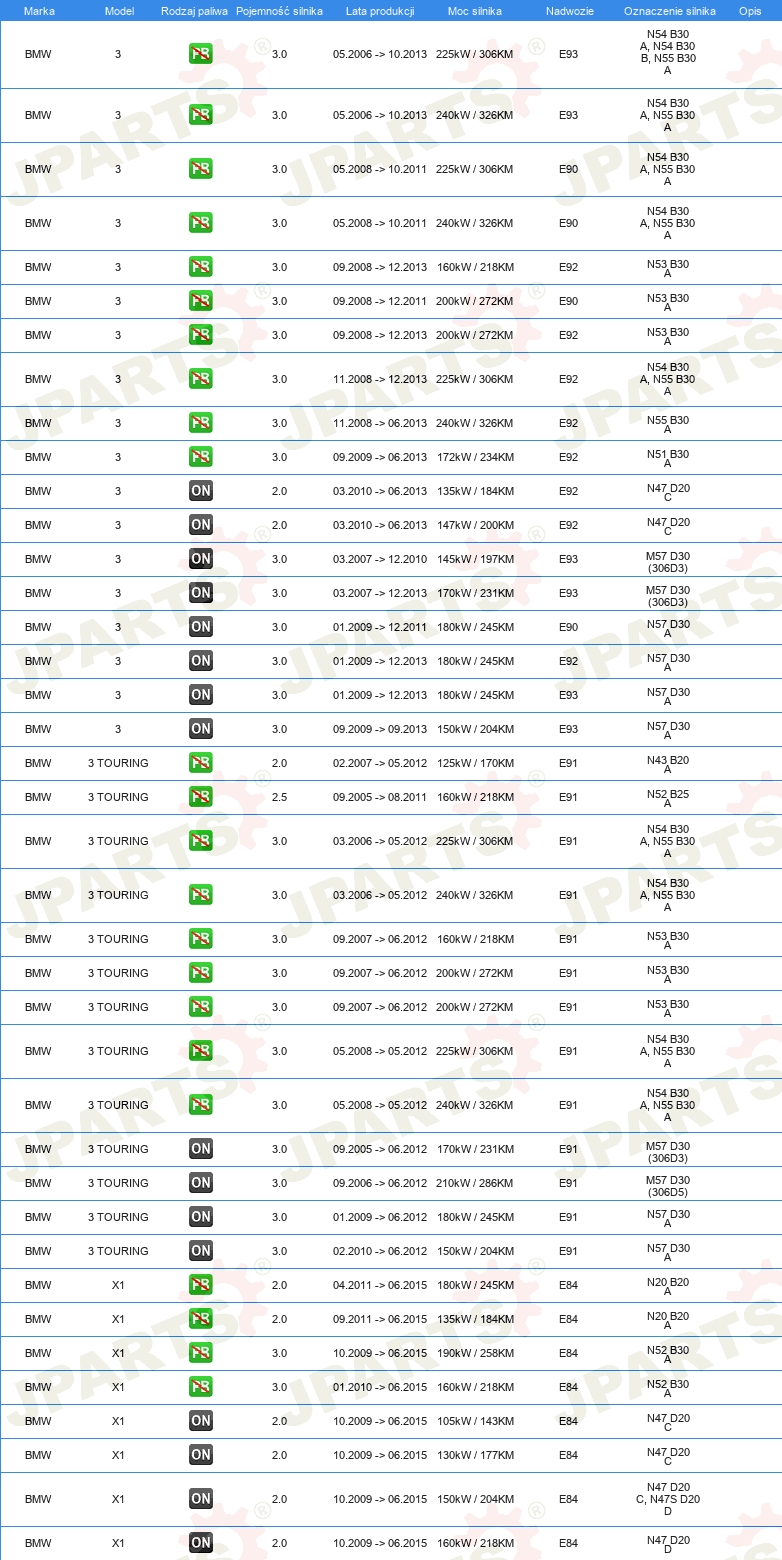Select ON icon in X1 150kW/204KM row
The image size is (782, 1560).
pyautogui.click(x=200, y=1499)
